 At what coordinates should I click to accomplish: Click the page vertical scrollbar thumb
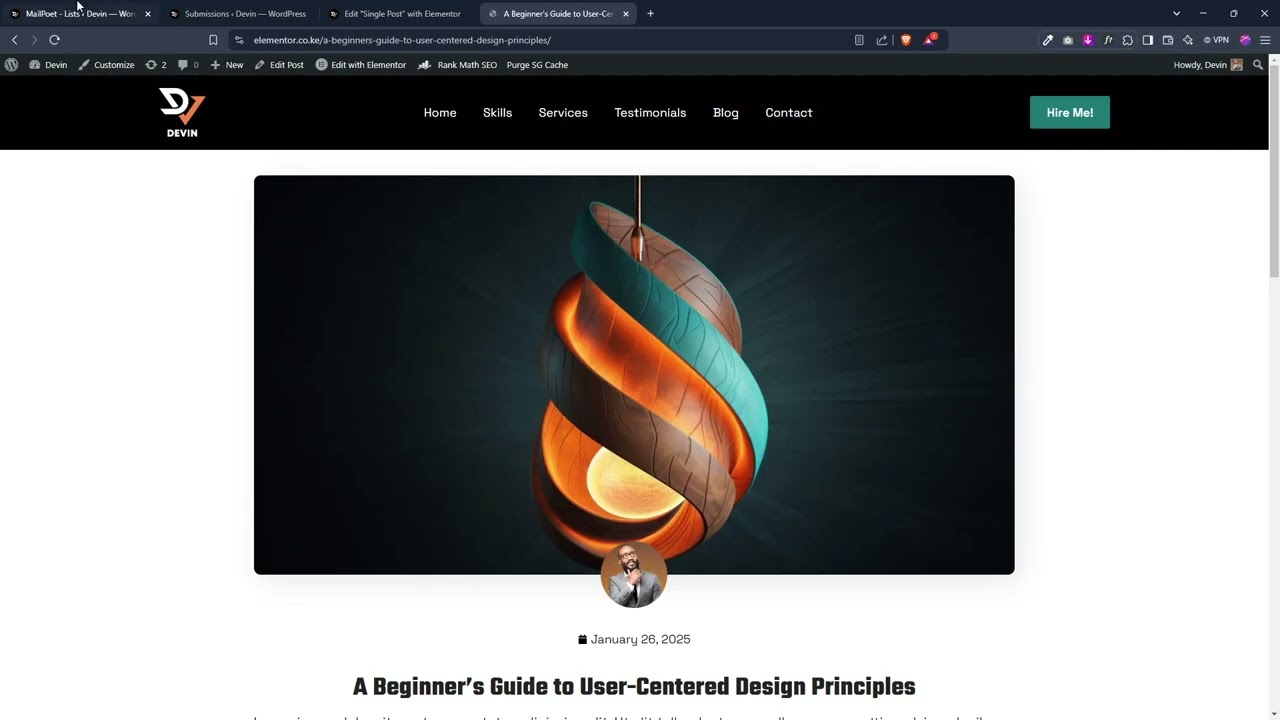click(1274, 177)
